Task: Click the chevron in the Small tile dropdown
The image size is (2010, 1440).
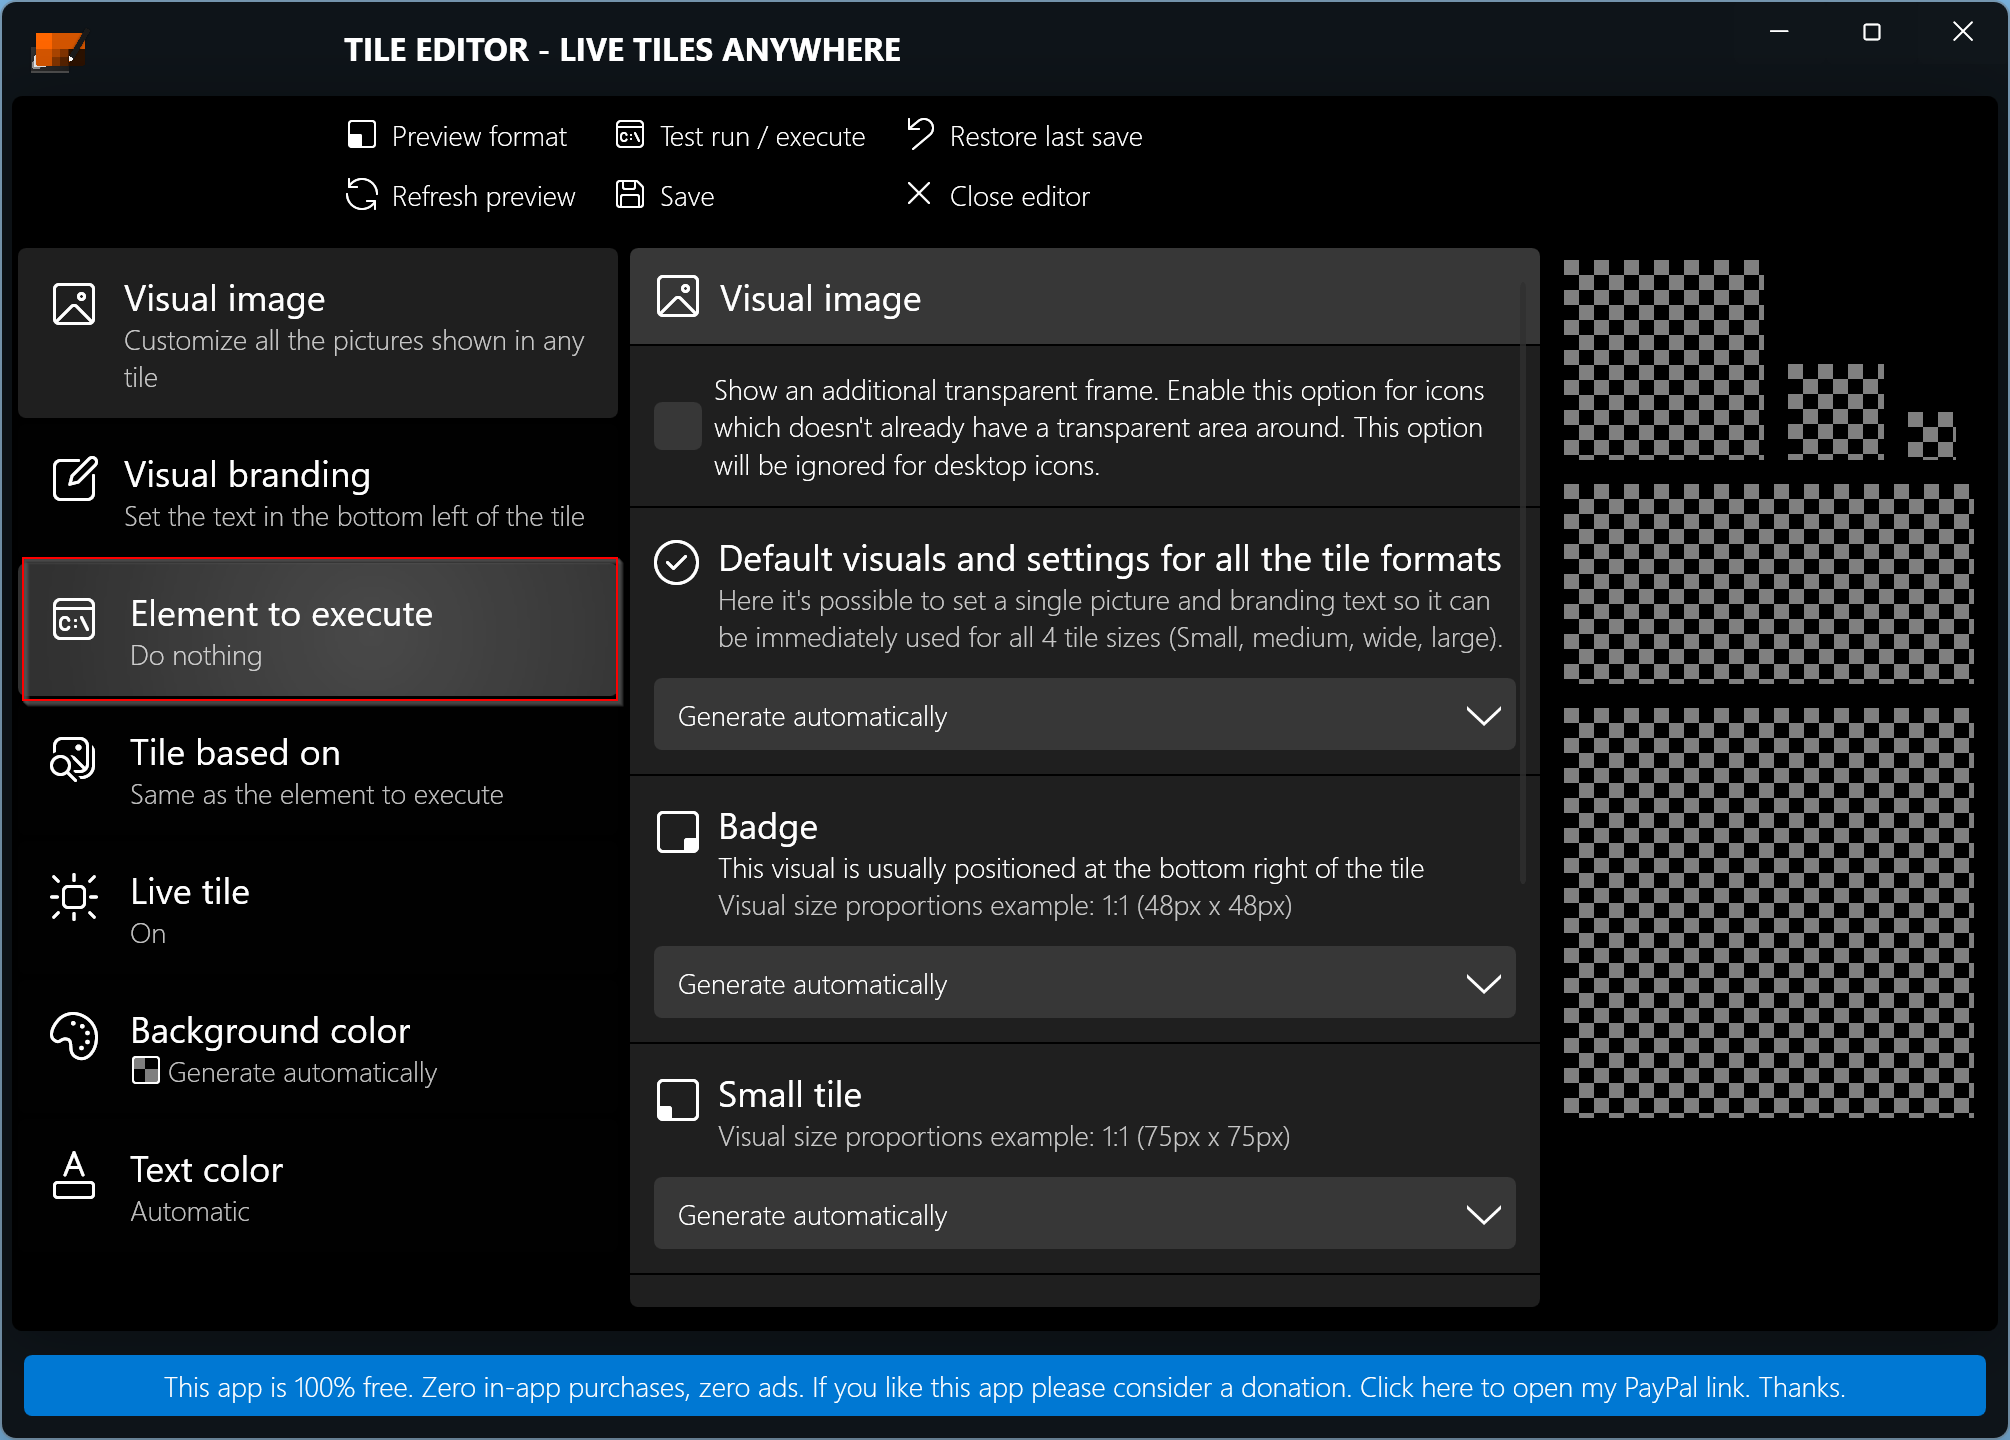Action: pyautogui.click(x=1483, y=1215)
